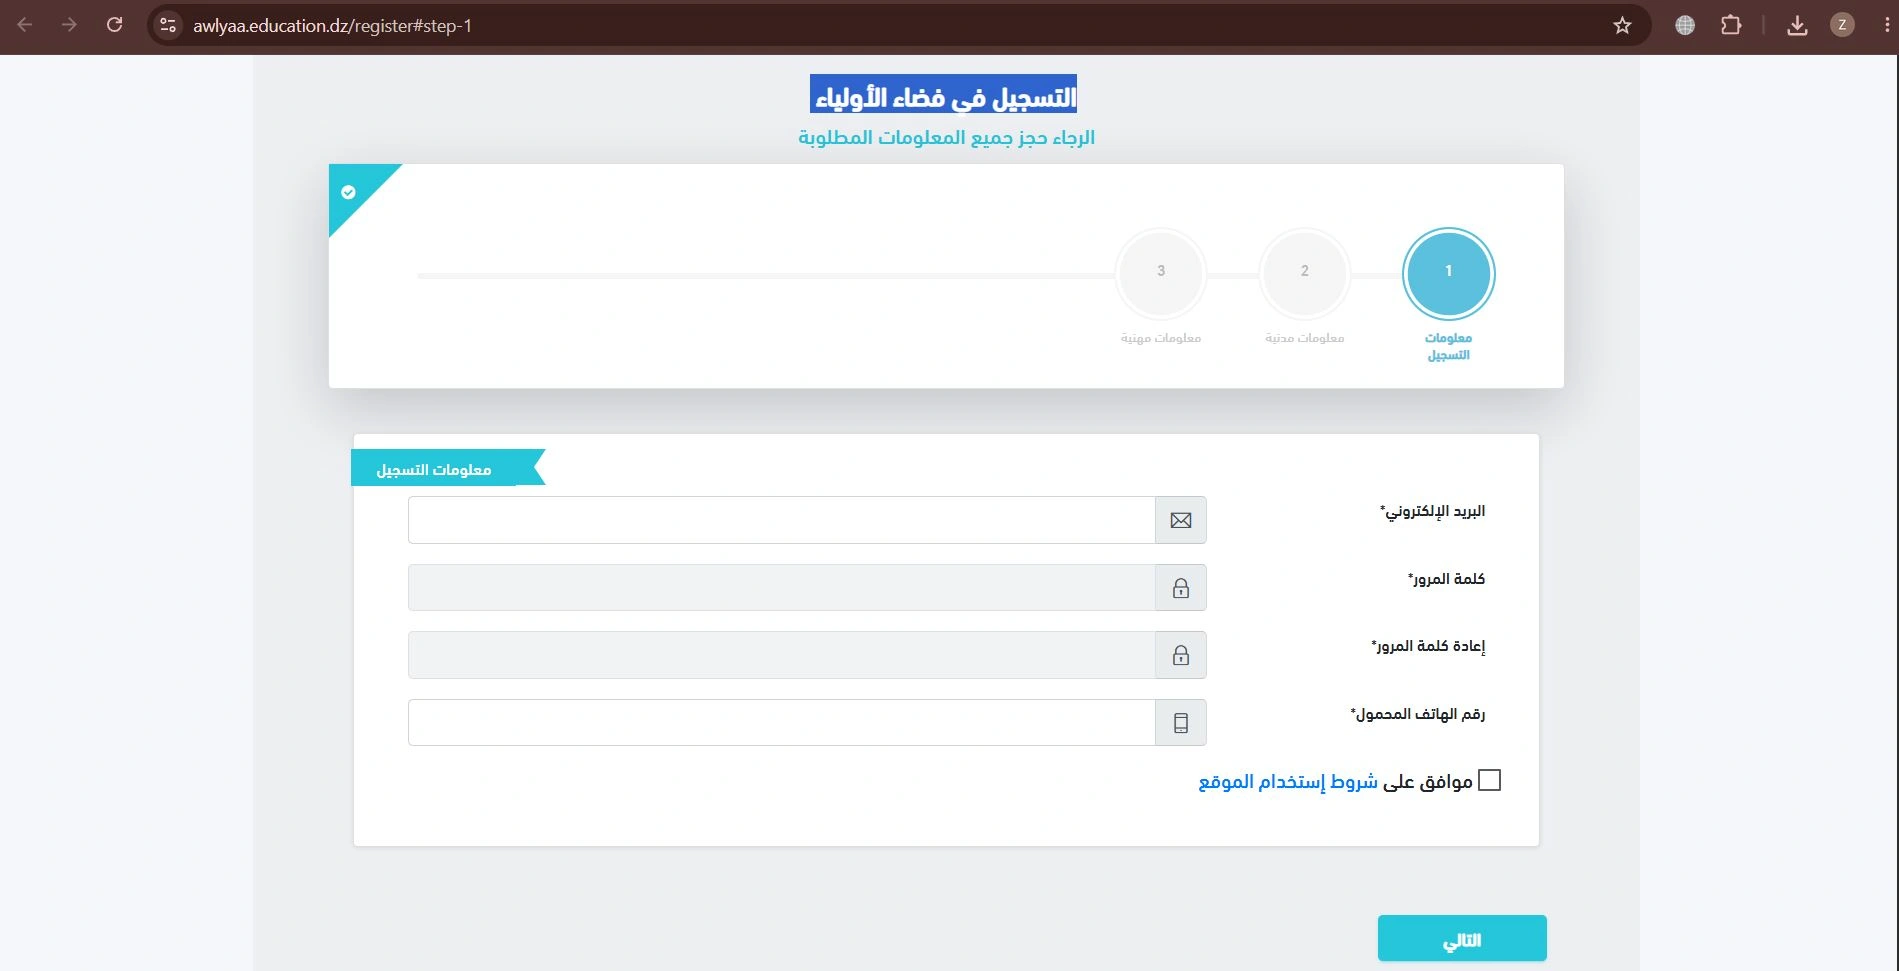Open Chrome three-dot menu
1899x971 pixels.
1886,26
